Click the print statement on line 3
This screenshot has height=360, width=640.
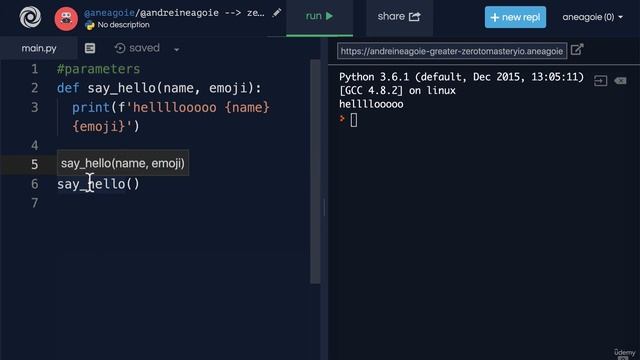point(171,107)
